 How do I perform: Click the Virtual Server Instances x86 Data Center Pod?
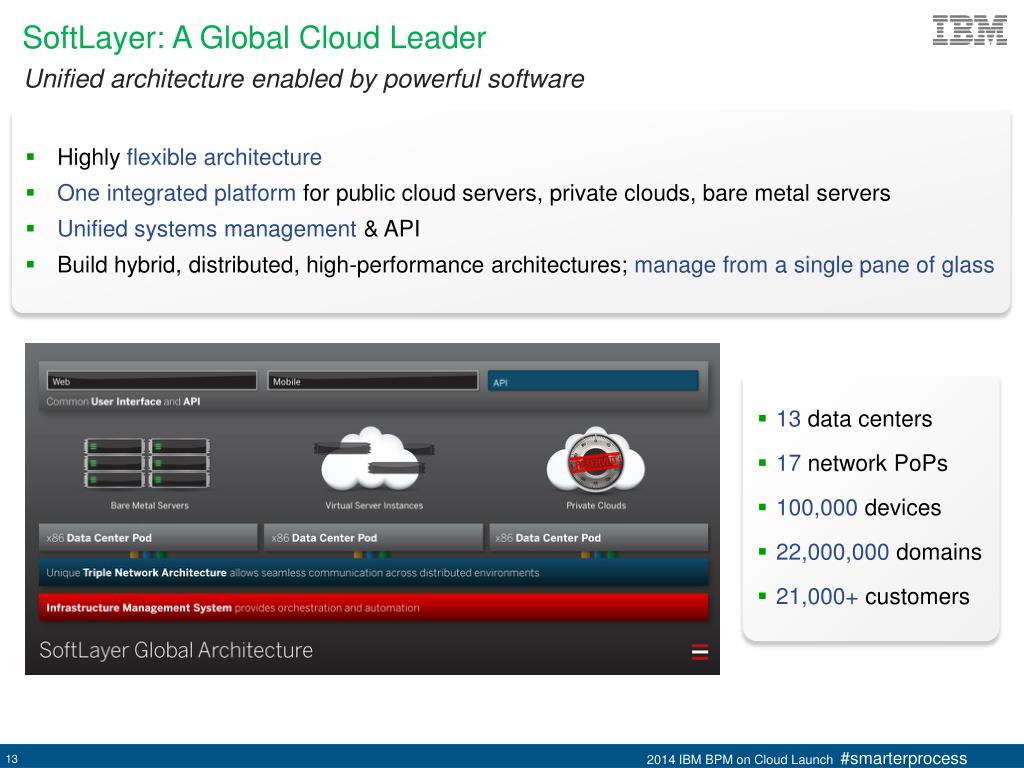(373, 537)
